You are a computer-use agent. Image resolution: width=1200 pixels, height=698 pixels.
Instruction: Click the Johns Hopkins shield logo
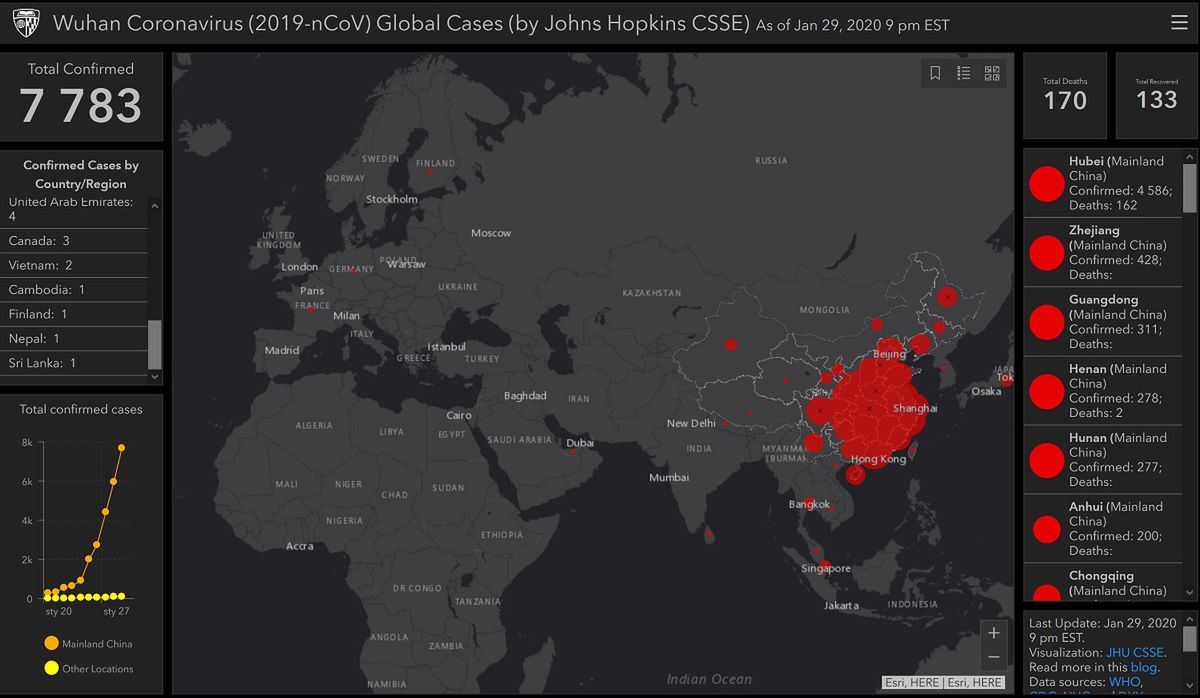pyautogui.click(x=26, y=23)
